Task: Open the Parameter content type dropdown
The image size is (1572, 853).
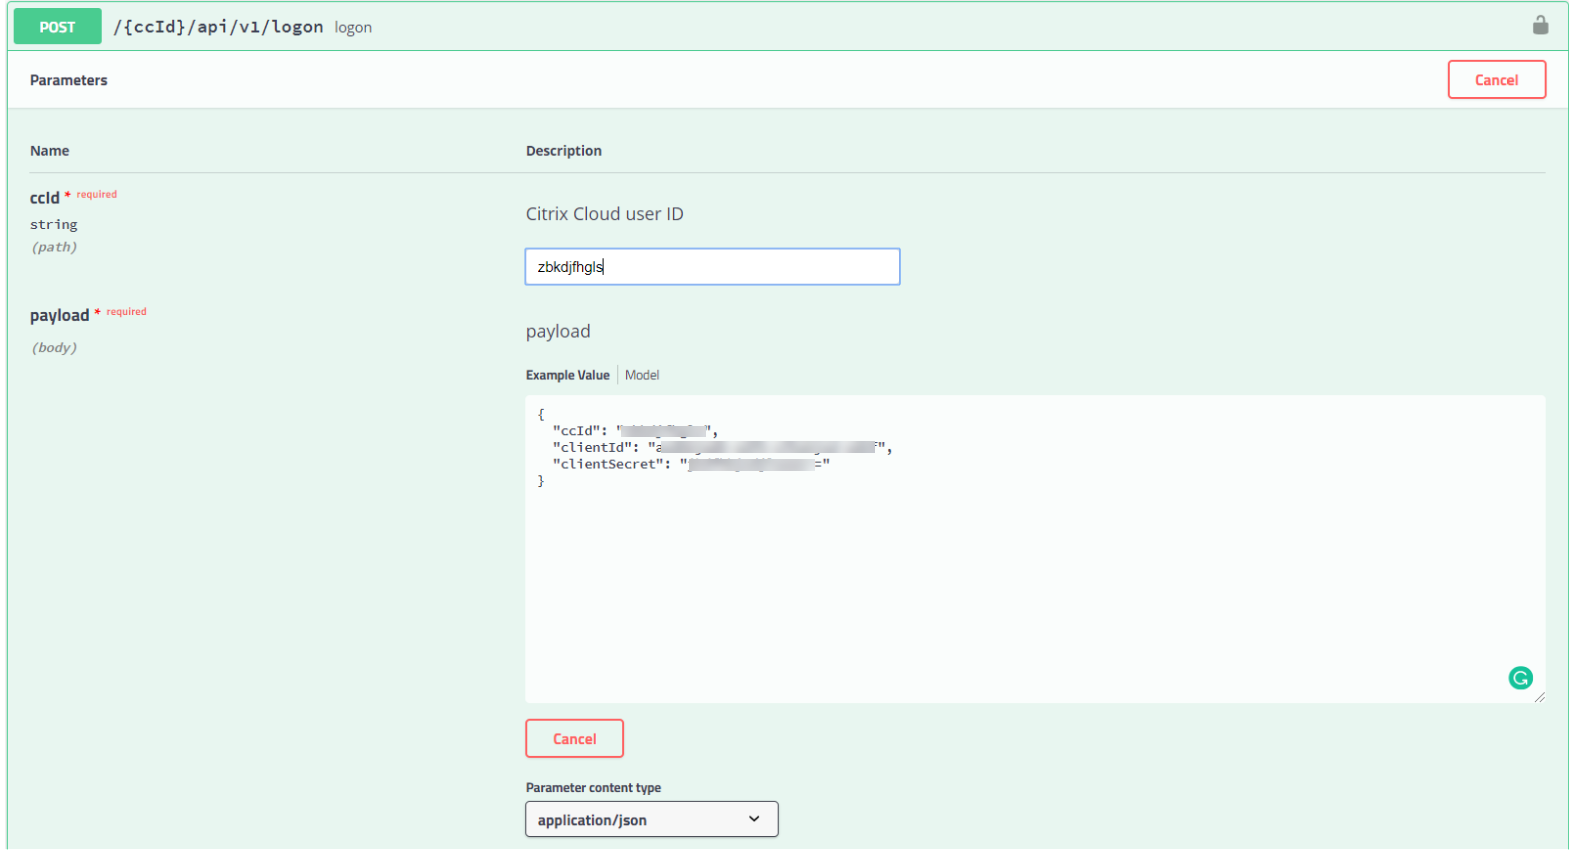Action: [x=651, y=820]
